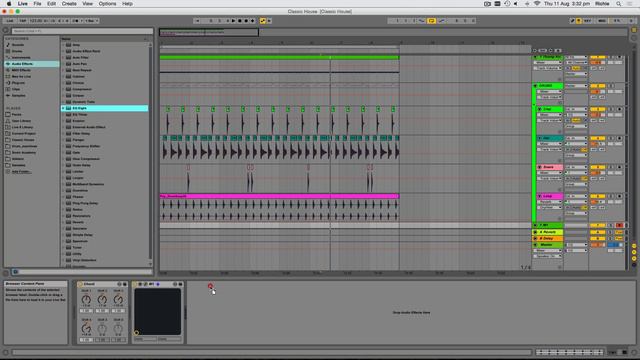Toggle the Arrangement Loop switch

point(431,21)
